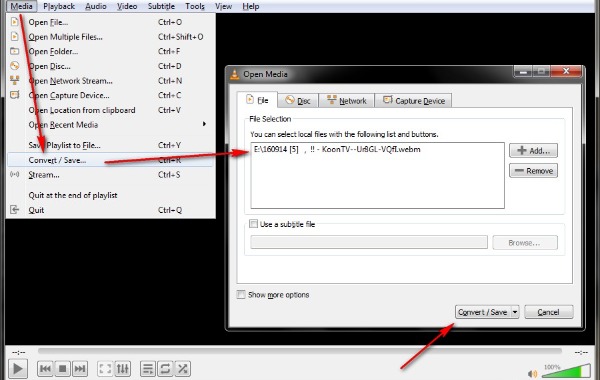The width and height of the screenshot is (600, 380).
Task: Click the Remove button
Action: point(533,171)
